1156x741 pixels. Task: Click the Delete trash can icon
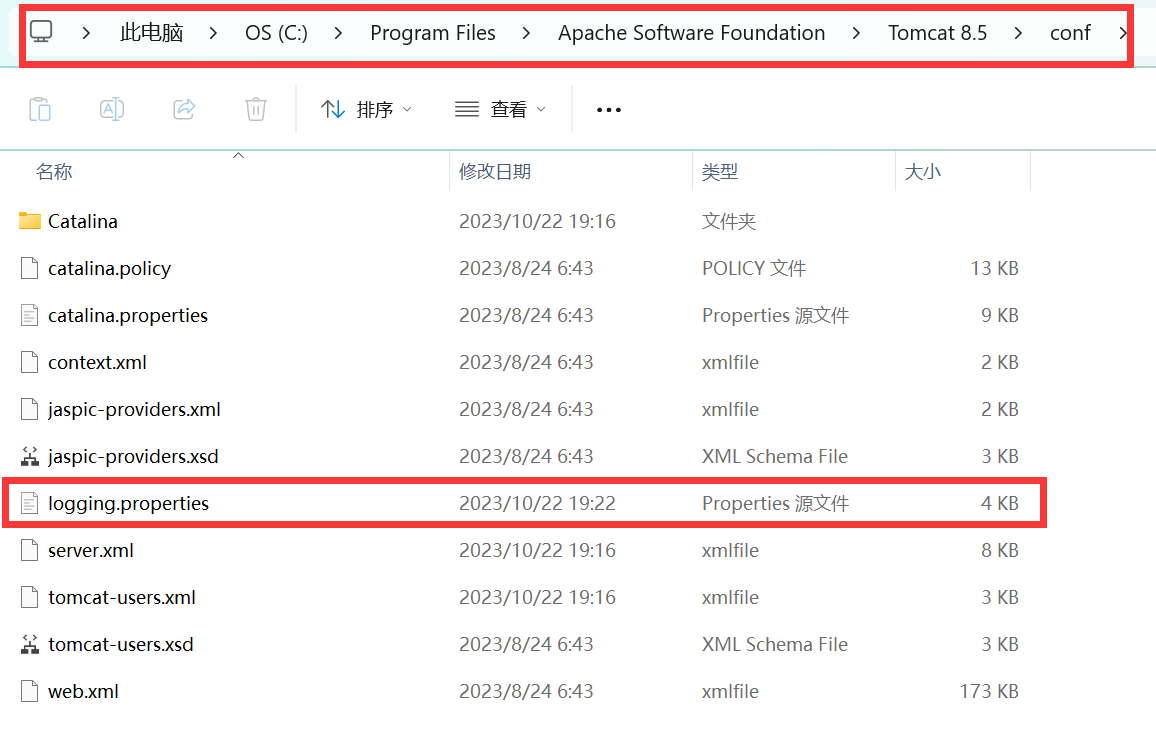click(256, 109)
